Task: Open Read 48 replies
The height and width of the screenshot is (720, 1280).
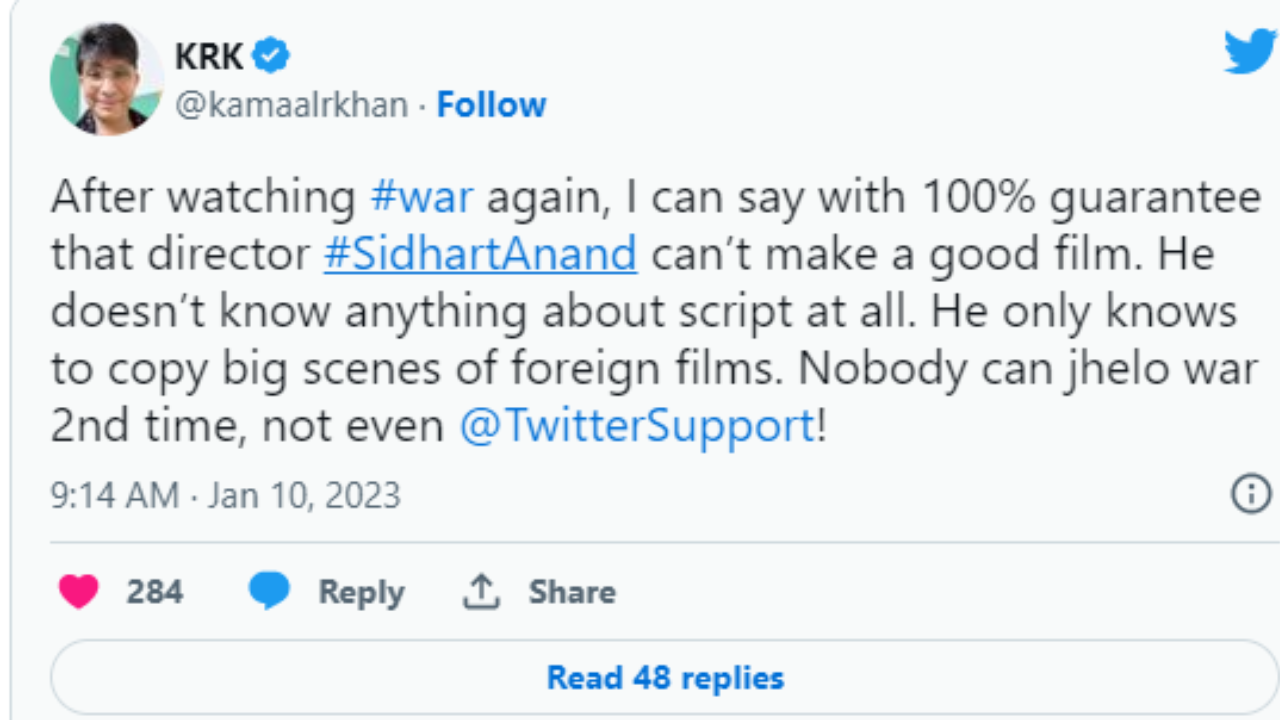Action: pyautogui.click(x=665, y=677)
